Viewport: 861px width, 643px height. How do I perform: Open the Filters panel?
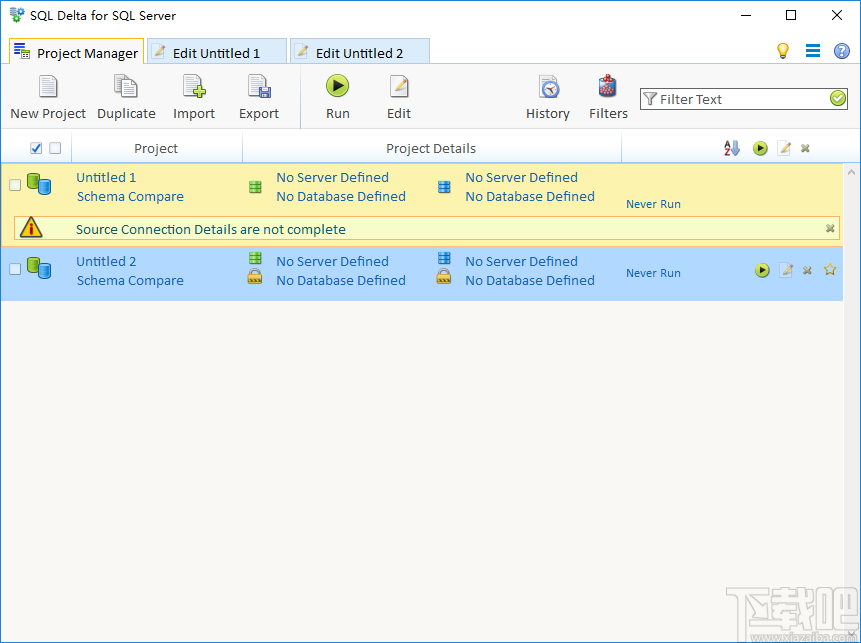[608, 97]
